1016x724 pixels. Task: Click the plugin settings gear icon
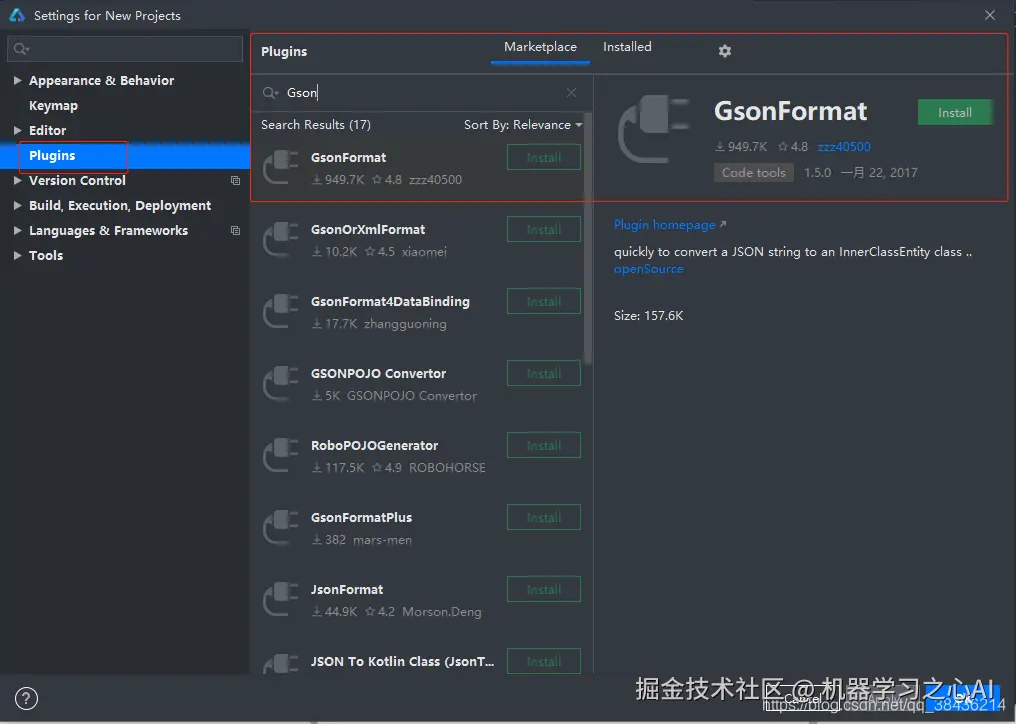pos(724,51)
